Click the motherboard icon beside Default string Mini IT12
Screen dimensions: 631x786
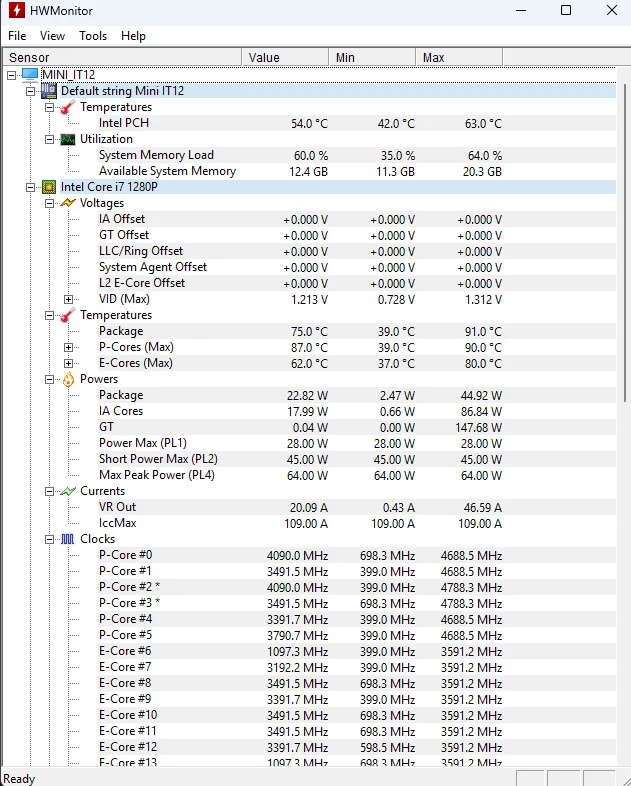coord(48,91)
